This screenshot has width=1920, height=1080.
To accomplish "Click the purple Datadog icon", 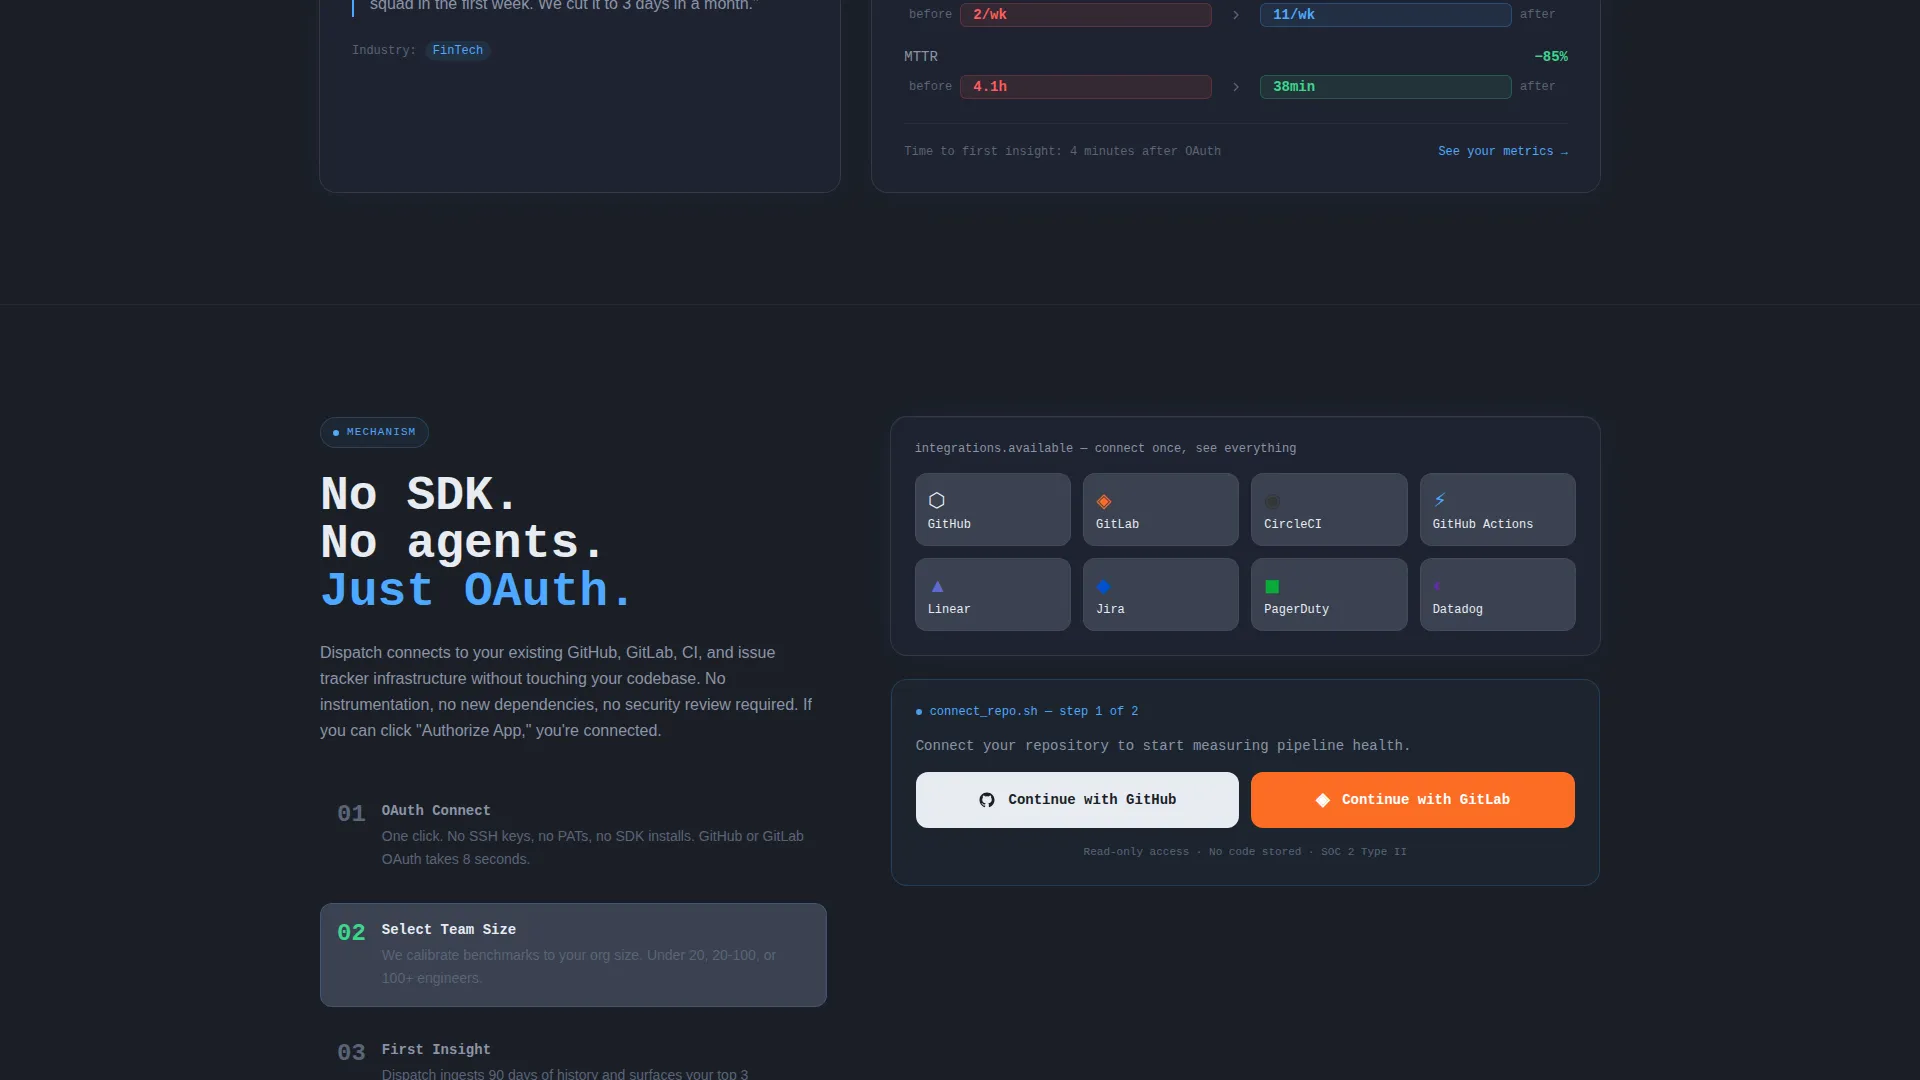I will click(x=1438, y=586).
